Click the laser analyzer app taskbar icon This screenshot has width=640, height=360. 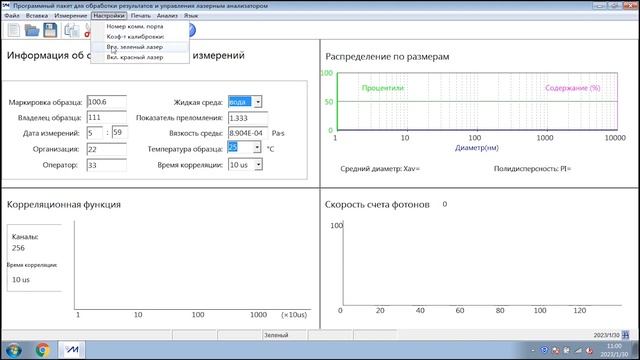point(72,350)
